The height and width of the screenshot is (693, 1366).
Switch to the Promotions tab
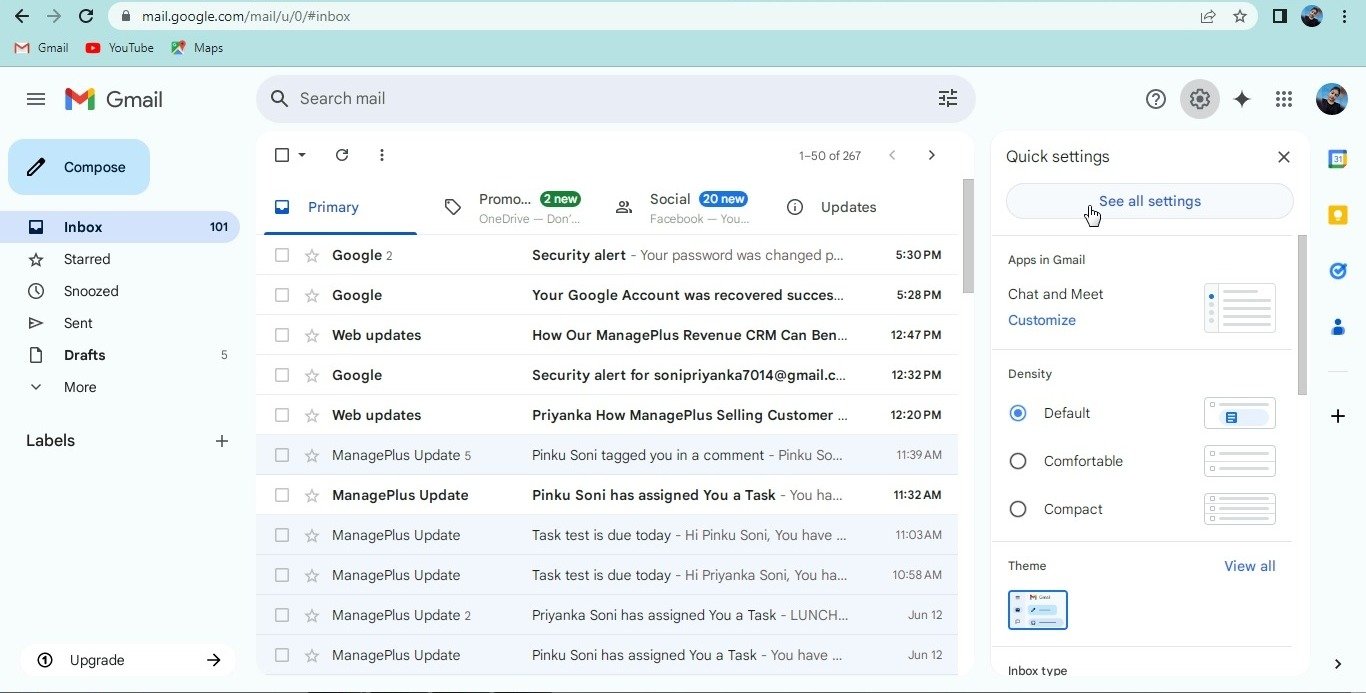[x=512, y=207]
